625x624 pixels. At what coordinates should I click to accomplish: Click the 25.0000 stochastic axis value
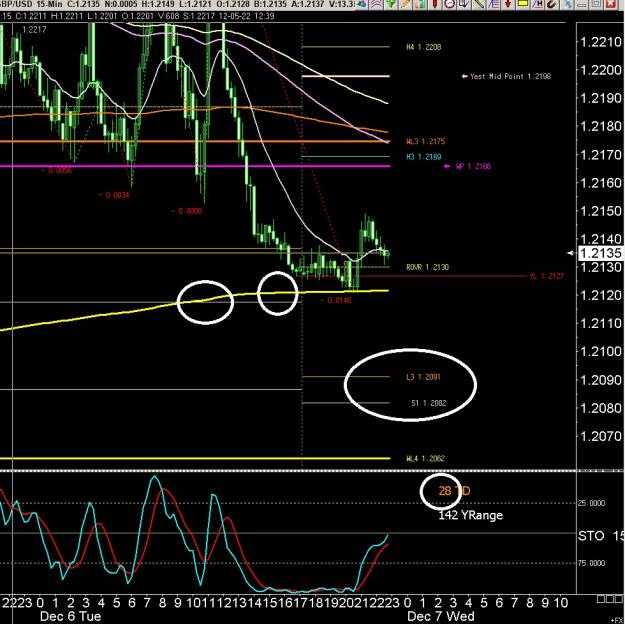click(x=591, y=503)
